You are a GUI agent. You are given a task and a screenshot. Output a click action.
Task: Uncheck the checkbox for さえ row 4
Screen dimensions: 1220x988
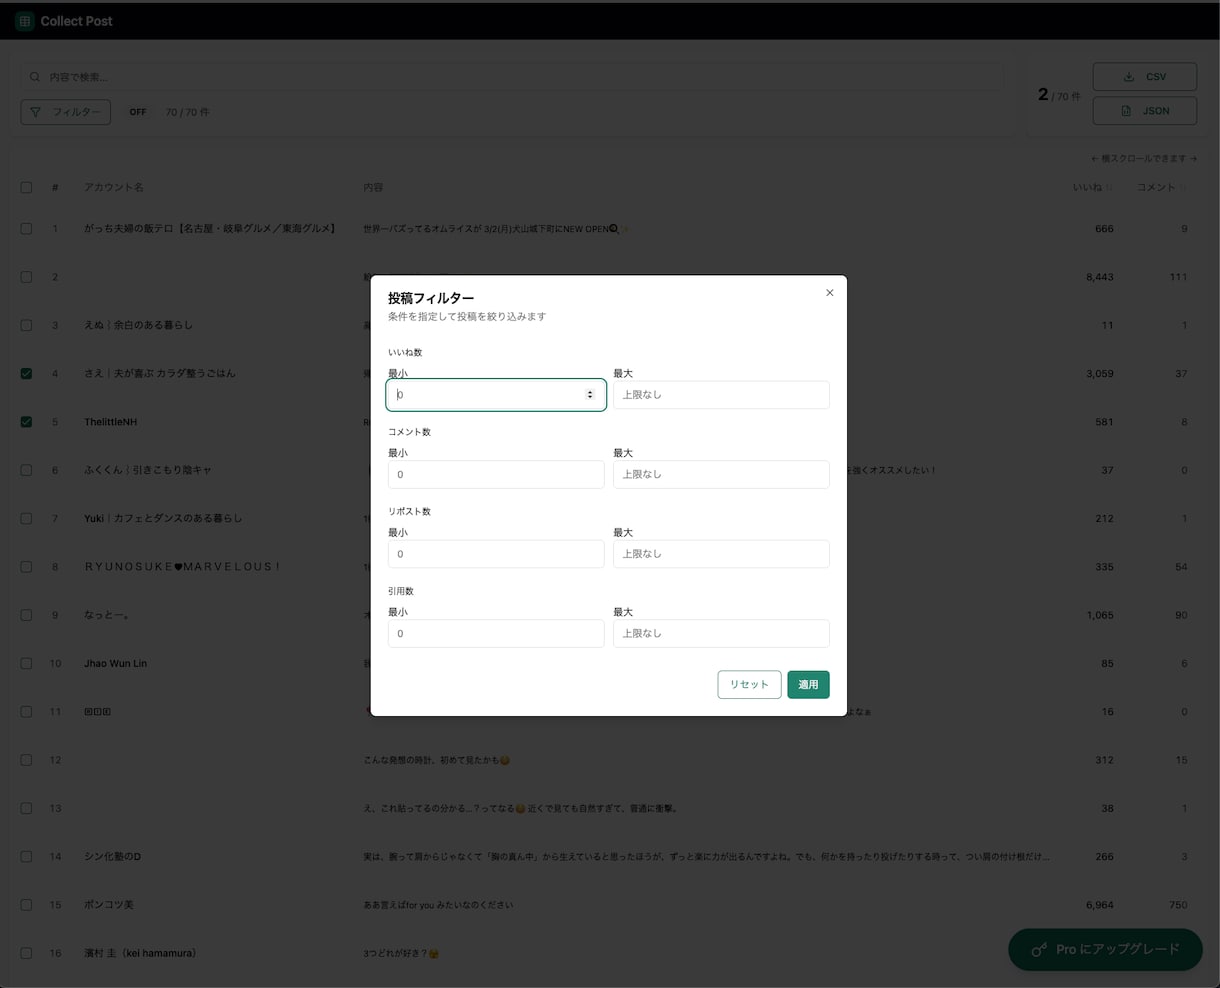tap(26, 374)
